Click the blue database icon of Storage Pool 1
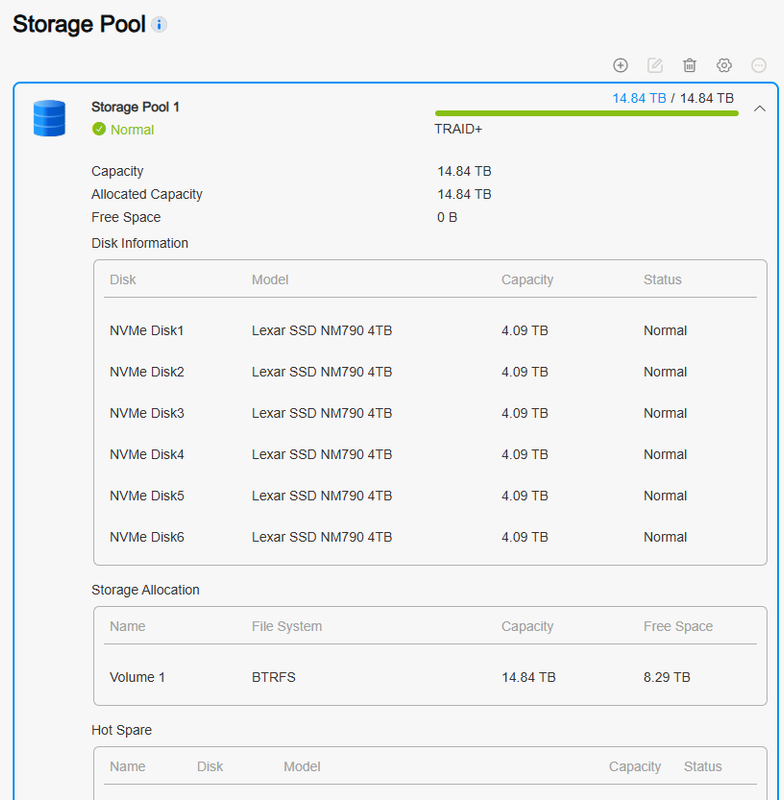 coord(49,118)
